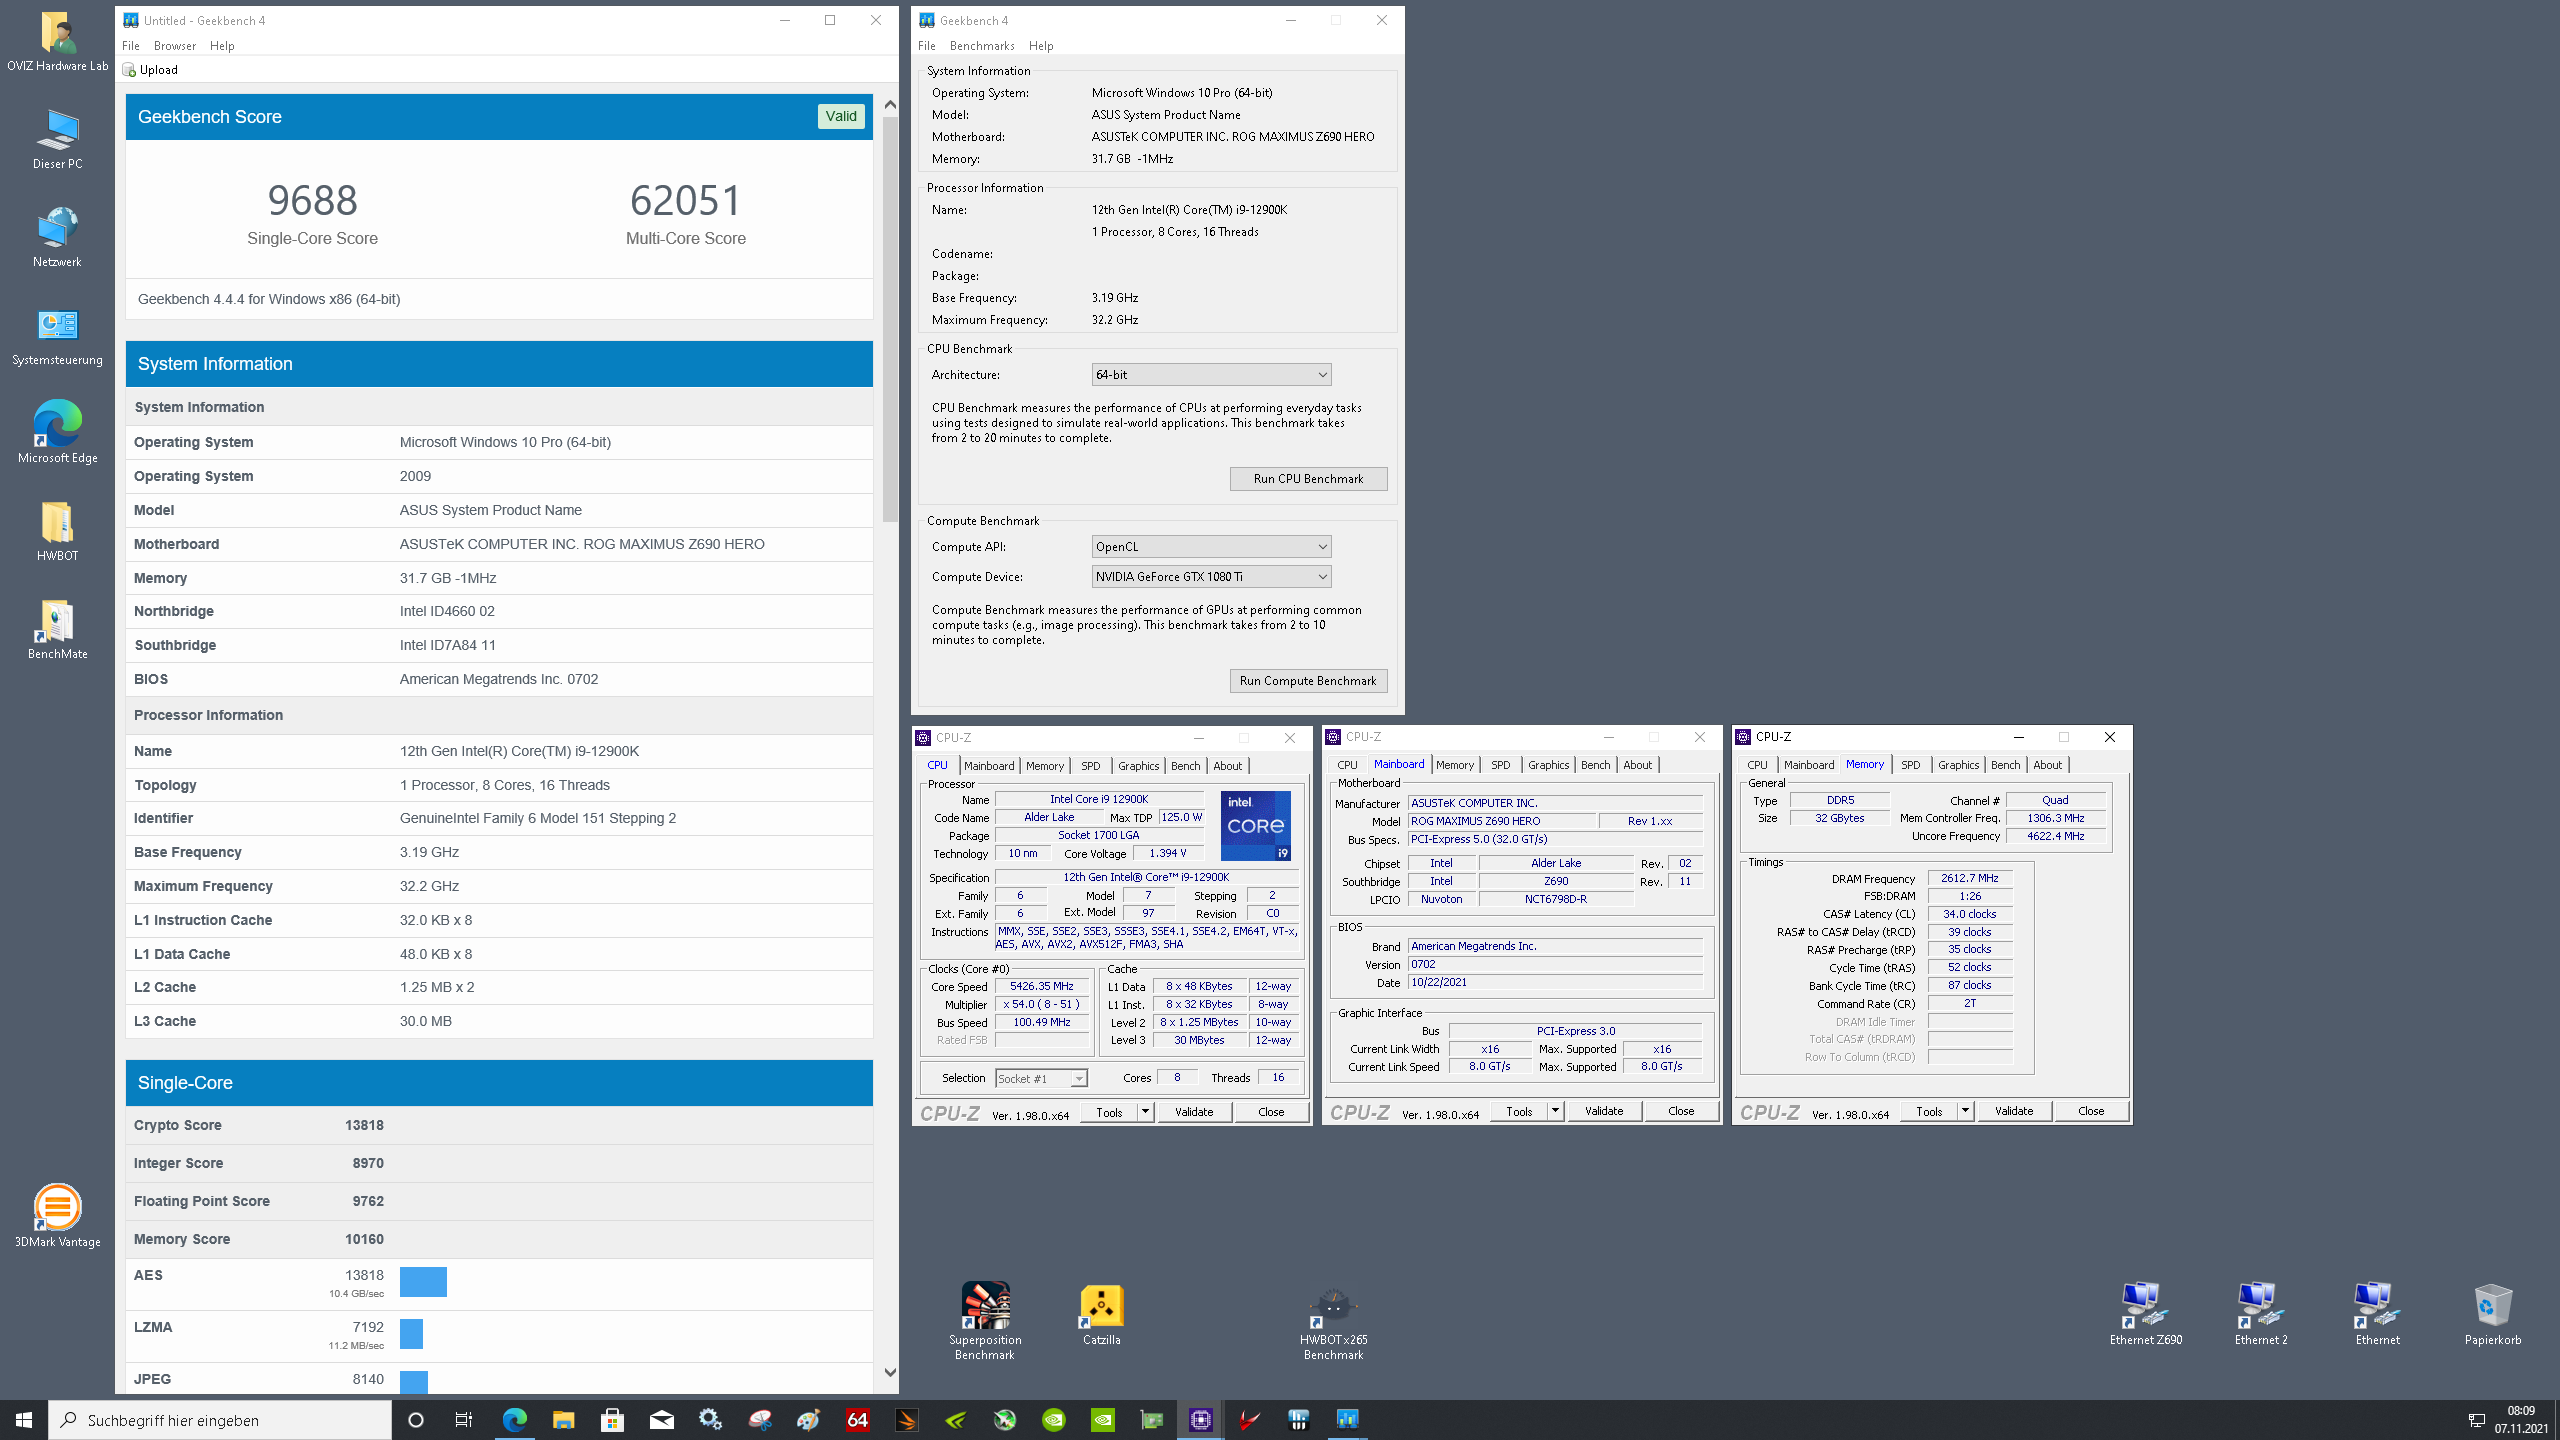Open Microsoft Store from taskbar
This screenshot has width=2560, height=1440.
pos(612,1420)
